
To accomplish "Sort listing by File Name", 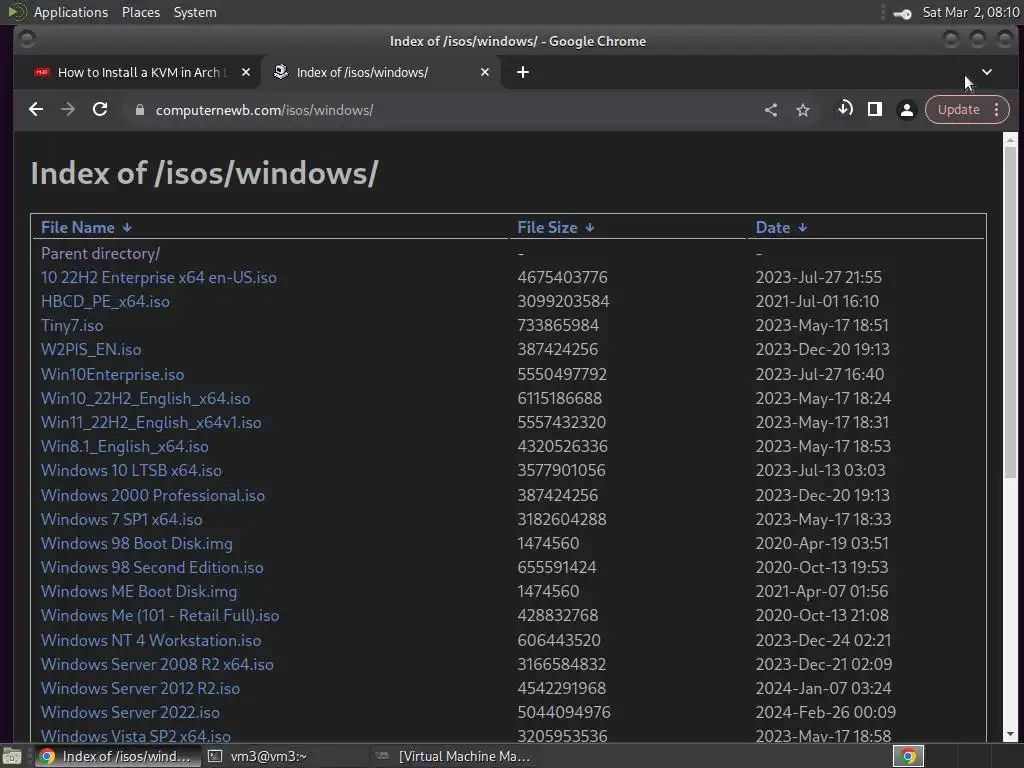I will (x=78, y=227).
